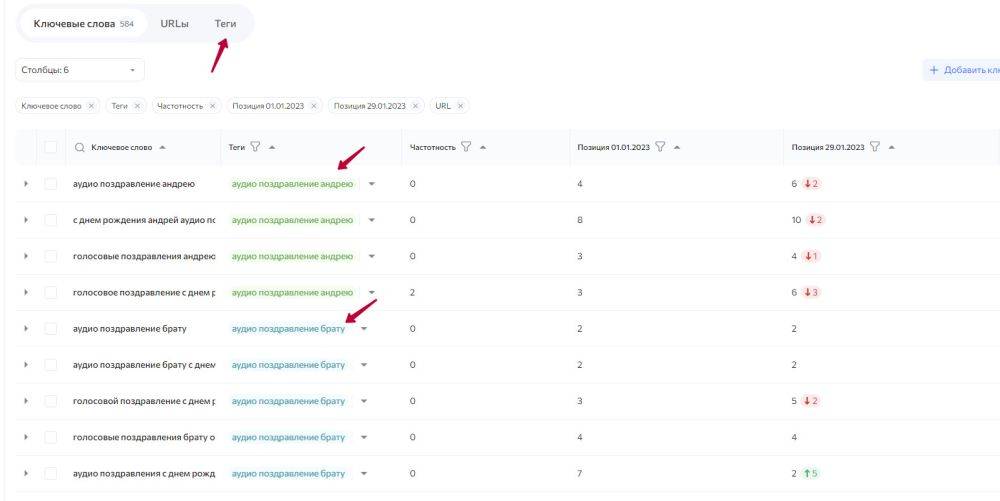Select keyword text 'аудио поздравление брату'
Viewport: 1000px width, 501px height.
[129, 329]
